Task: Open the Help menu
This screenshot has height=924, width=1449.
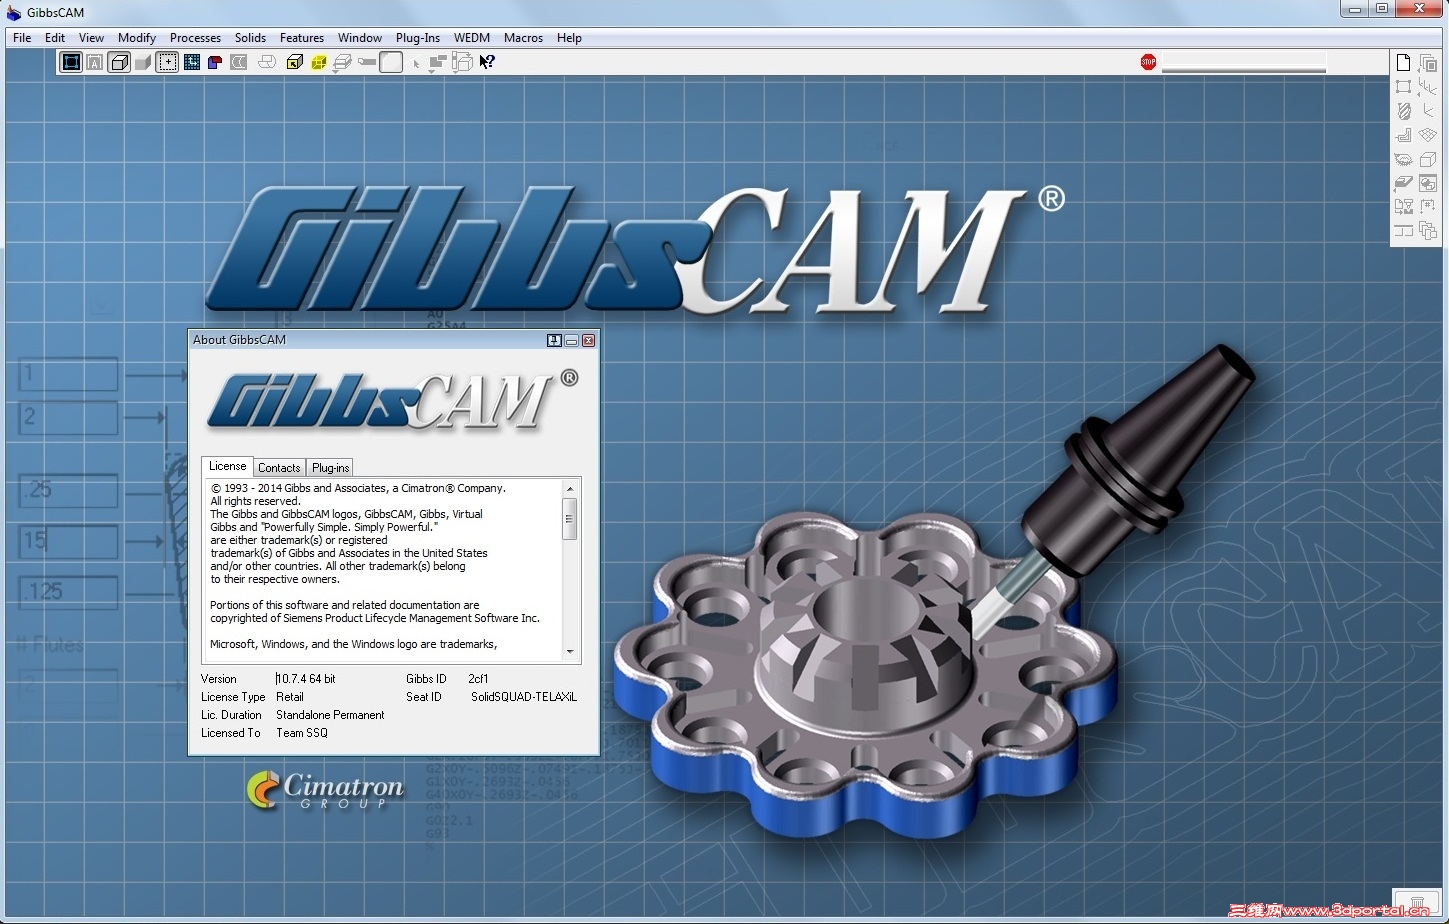Action: click(569, 38)
